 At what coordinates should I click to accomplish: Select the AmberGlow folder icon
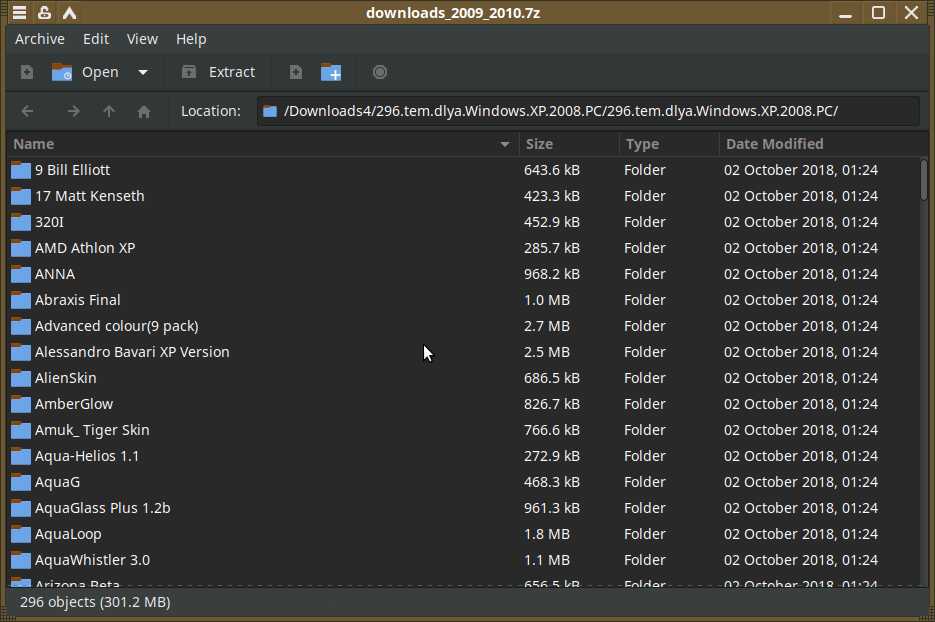[x=21, y=404]
